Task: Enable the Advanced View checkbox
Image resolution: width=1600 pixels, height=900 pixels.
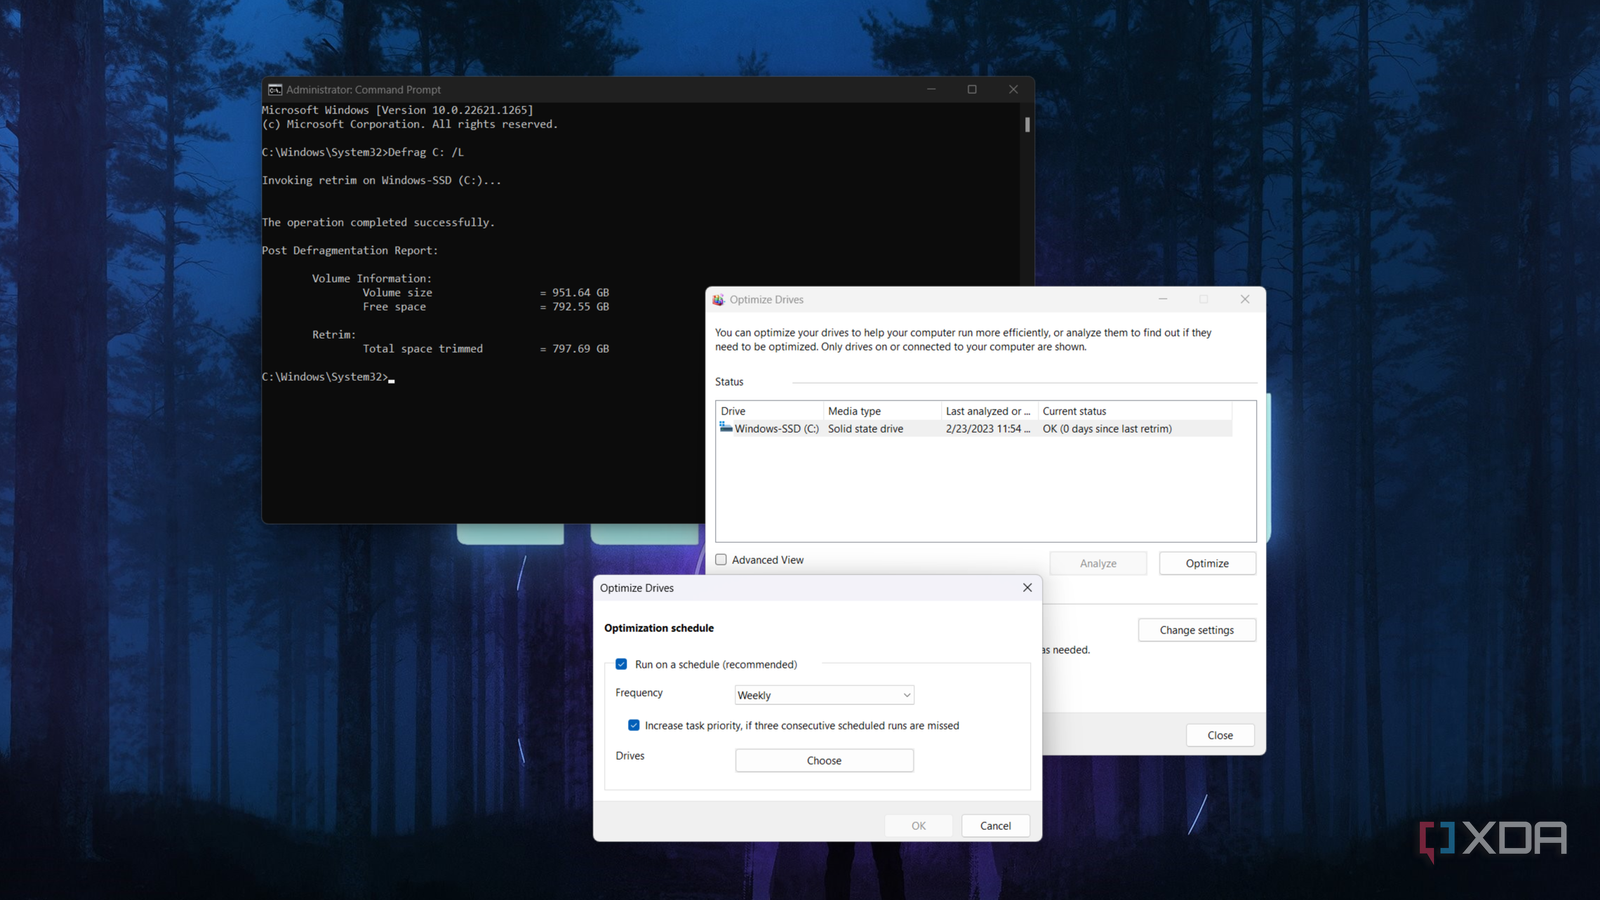Action: 721,559
